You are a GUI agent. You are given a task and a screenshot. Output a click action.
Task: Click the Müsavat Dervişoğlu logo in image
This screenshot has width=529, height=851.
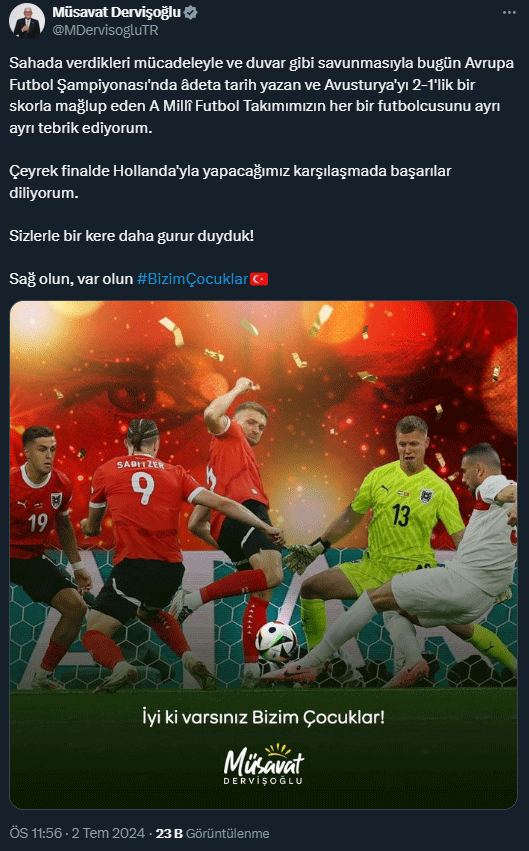264,764
